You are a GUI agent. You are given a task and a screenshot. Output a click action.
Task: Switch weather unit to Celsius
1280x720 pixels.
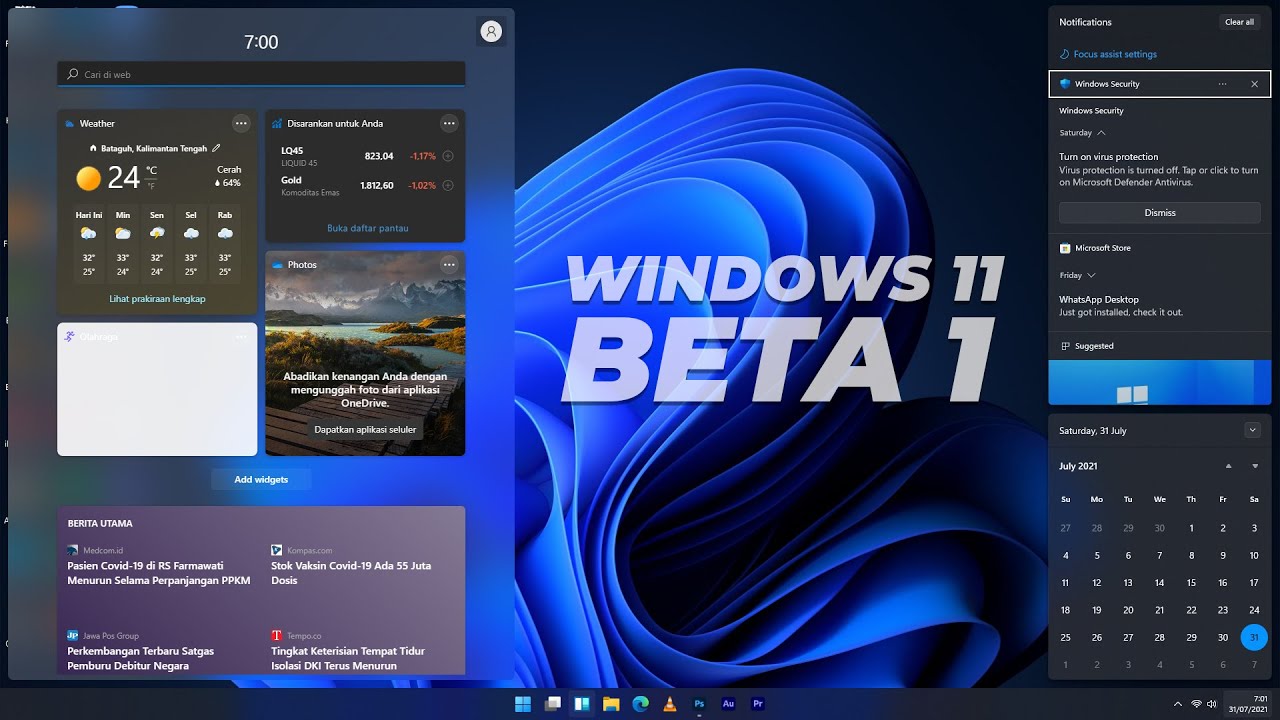[151, 170]
